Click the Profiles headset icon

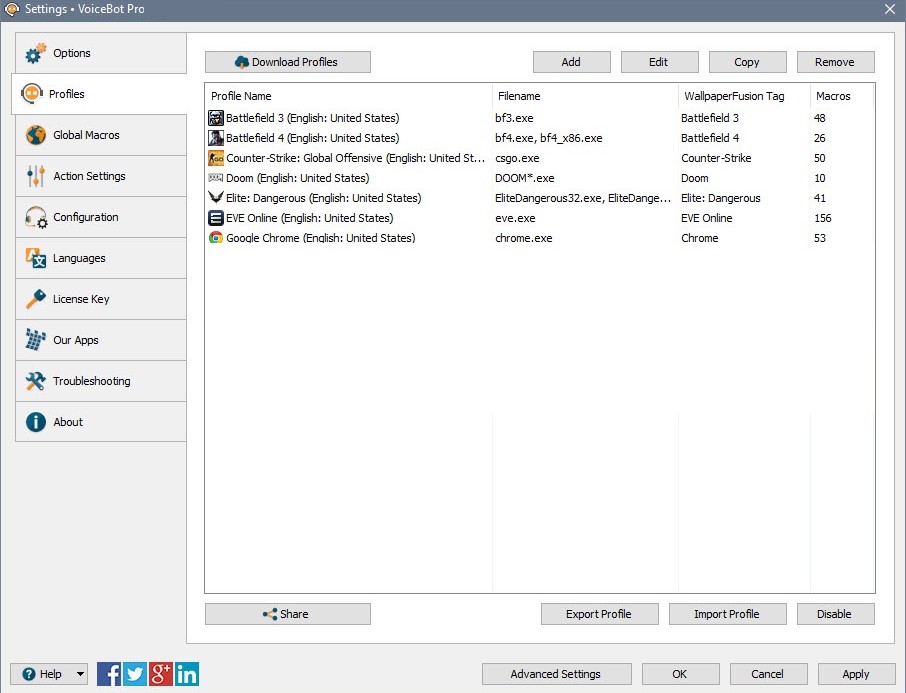32,94
